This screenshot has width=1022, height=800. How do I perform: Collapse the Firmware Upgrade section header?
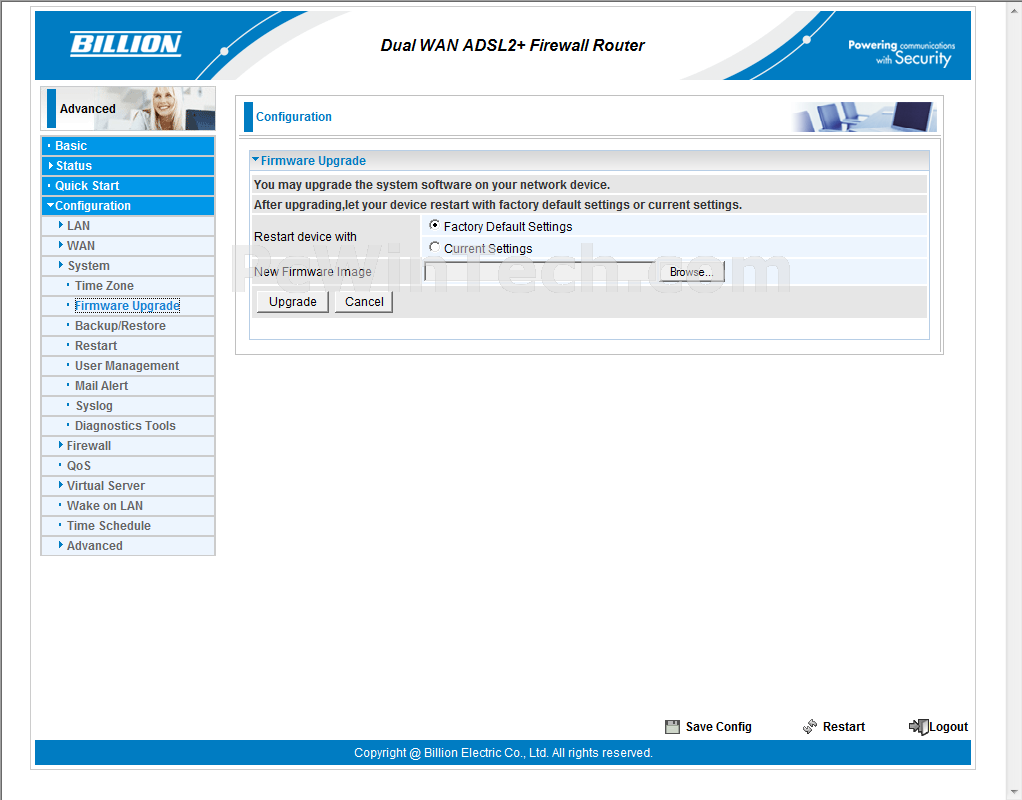pos(312,161)
